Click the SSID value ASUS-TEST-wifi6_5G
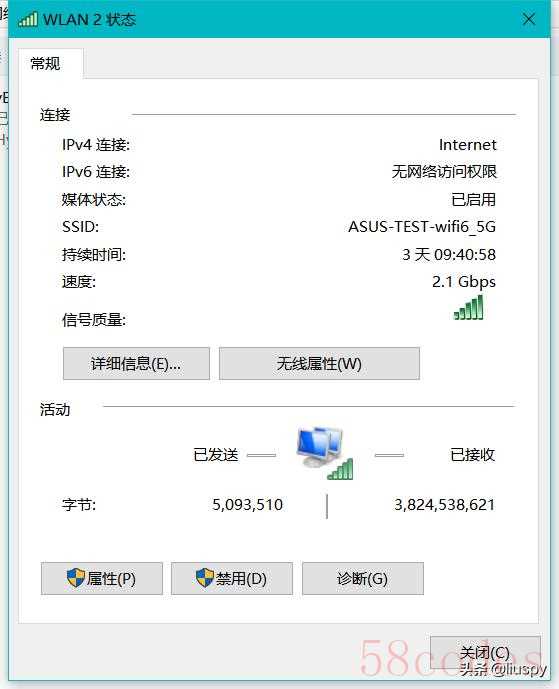The width and height of the screenshot is (559, 689). (x=422, y=227)
